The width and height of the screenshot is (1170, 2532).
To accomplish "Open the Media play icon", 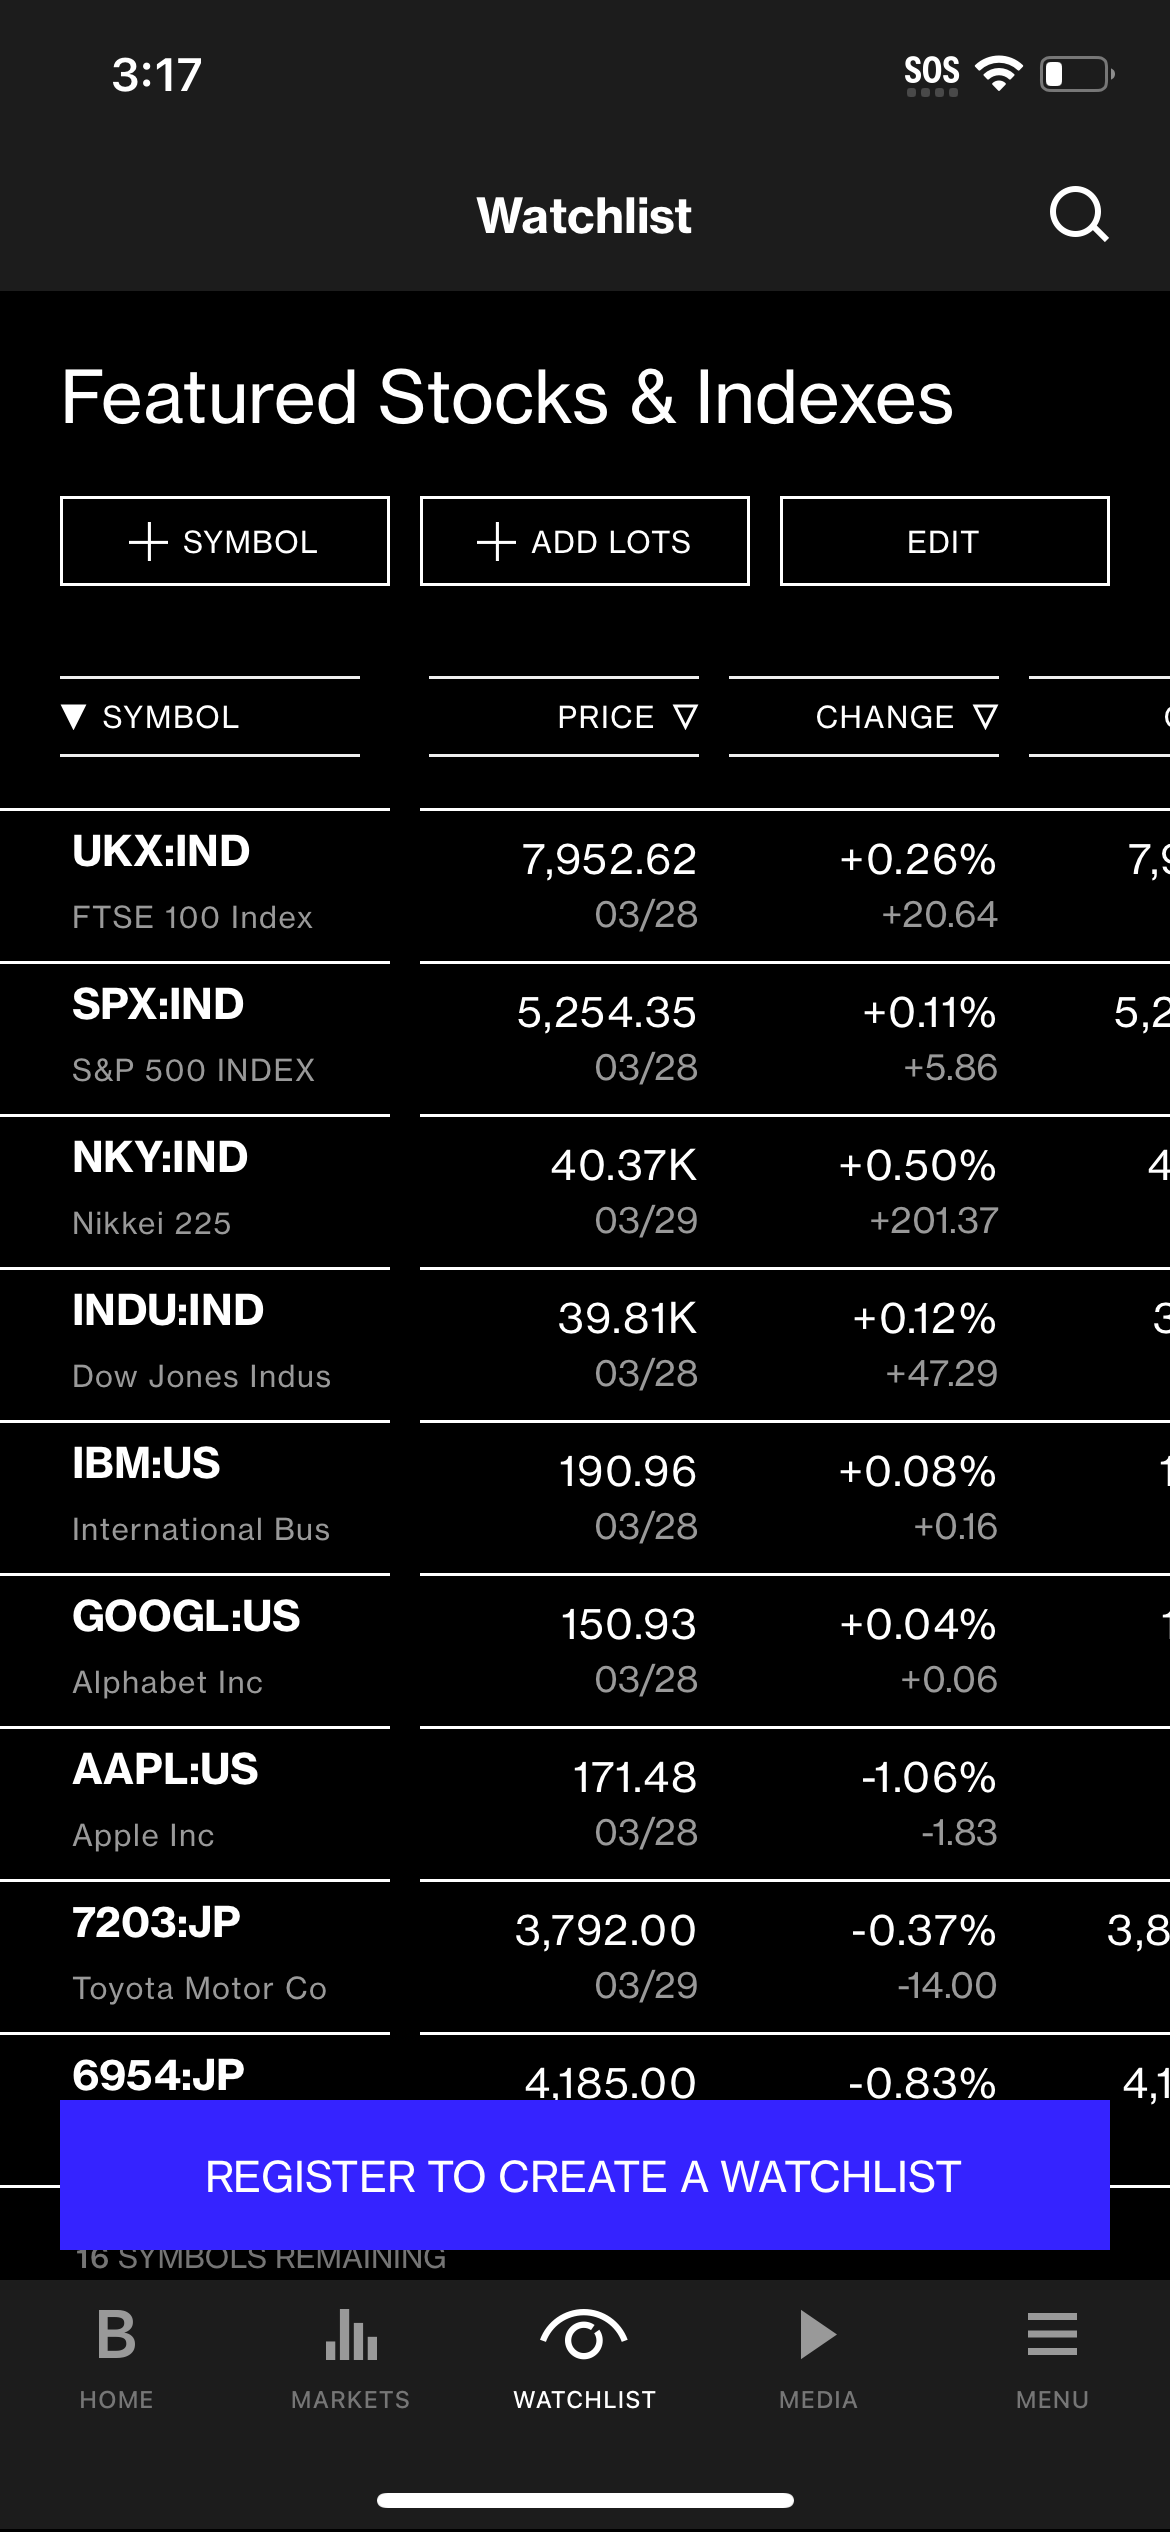I will pos(818,2335).
